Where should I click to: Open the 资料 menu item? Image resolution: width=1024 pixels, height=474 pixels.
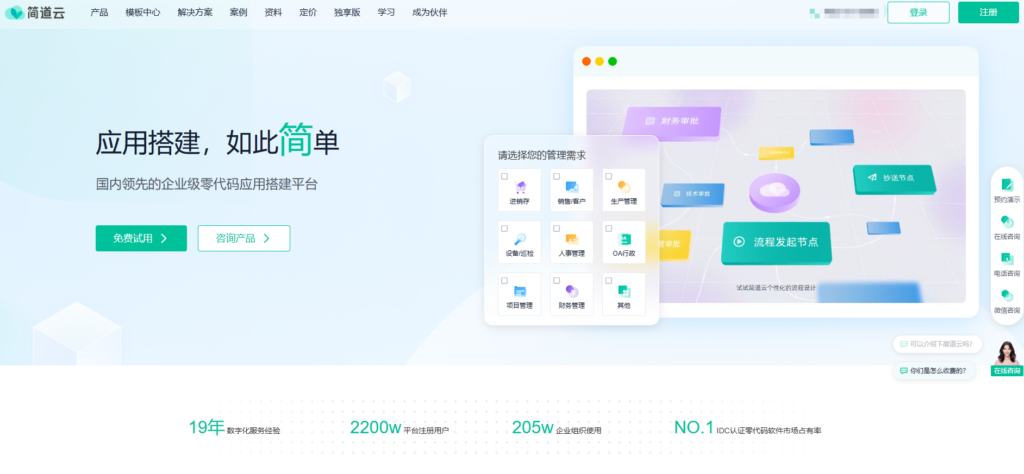point(273,12)
